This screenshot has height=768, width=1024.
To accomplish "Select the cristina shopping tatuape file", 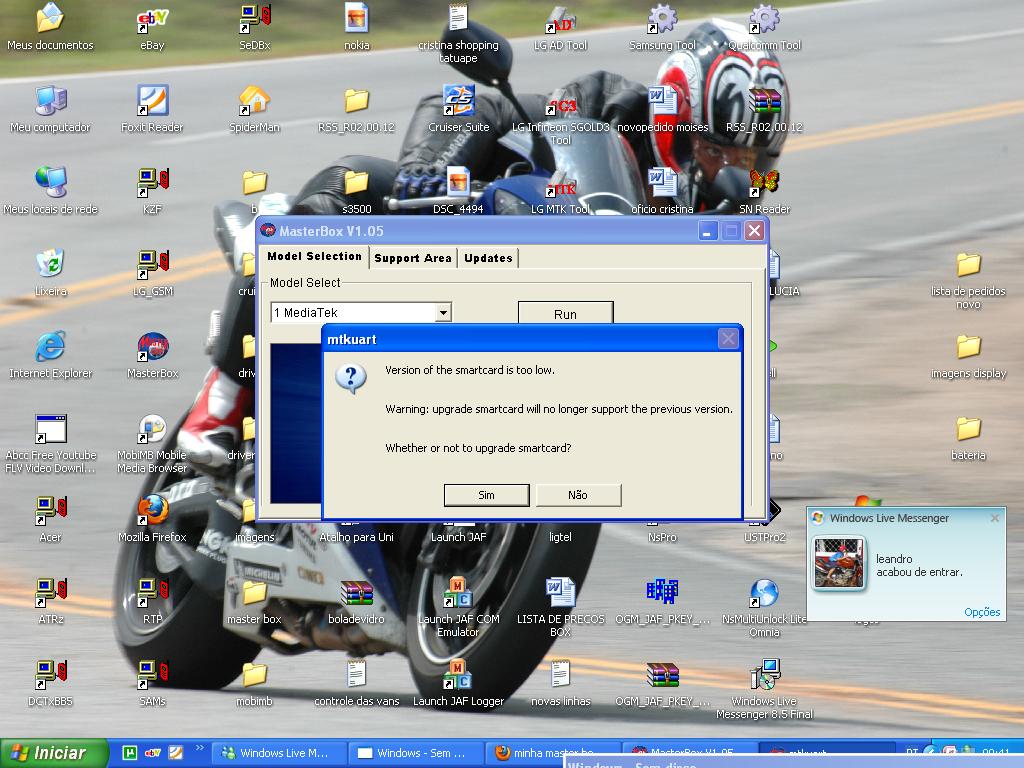I will click(458, 34).
